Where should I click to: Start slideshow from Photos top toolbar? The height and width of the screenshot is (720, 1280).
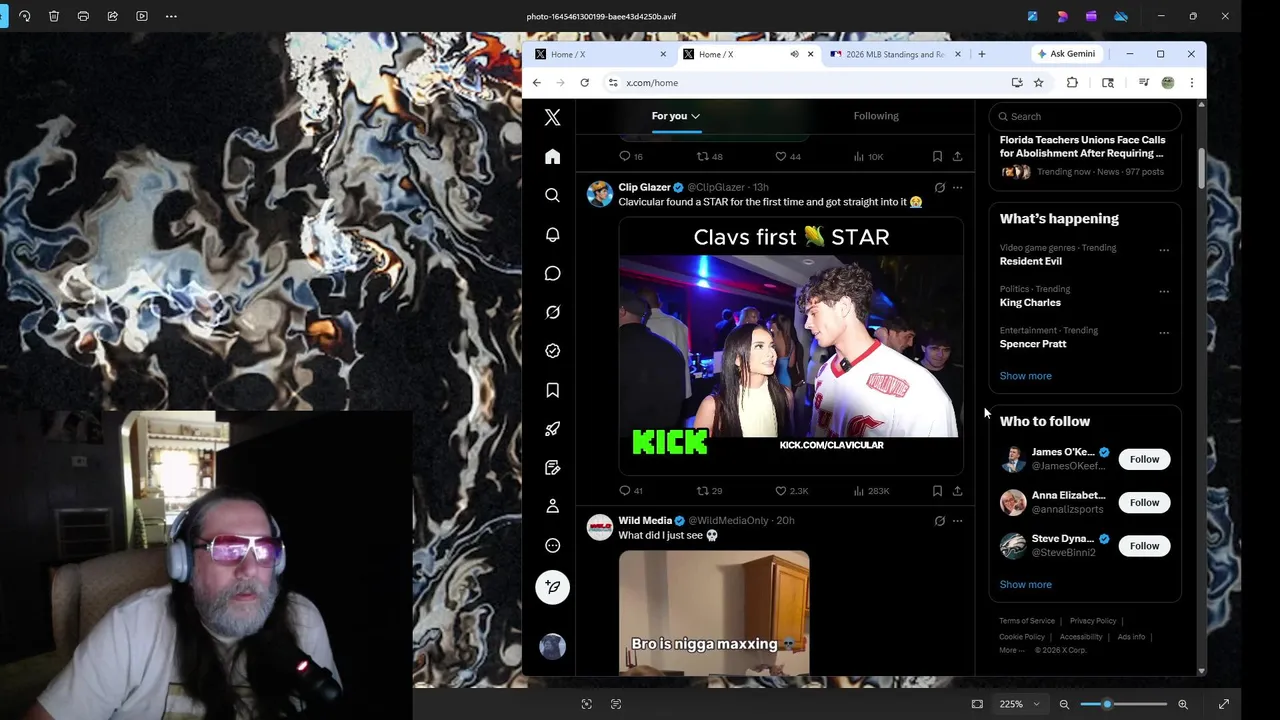click(x=142, y=16)
